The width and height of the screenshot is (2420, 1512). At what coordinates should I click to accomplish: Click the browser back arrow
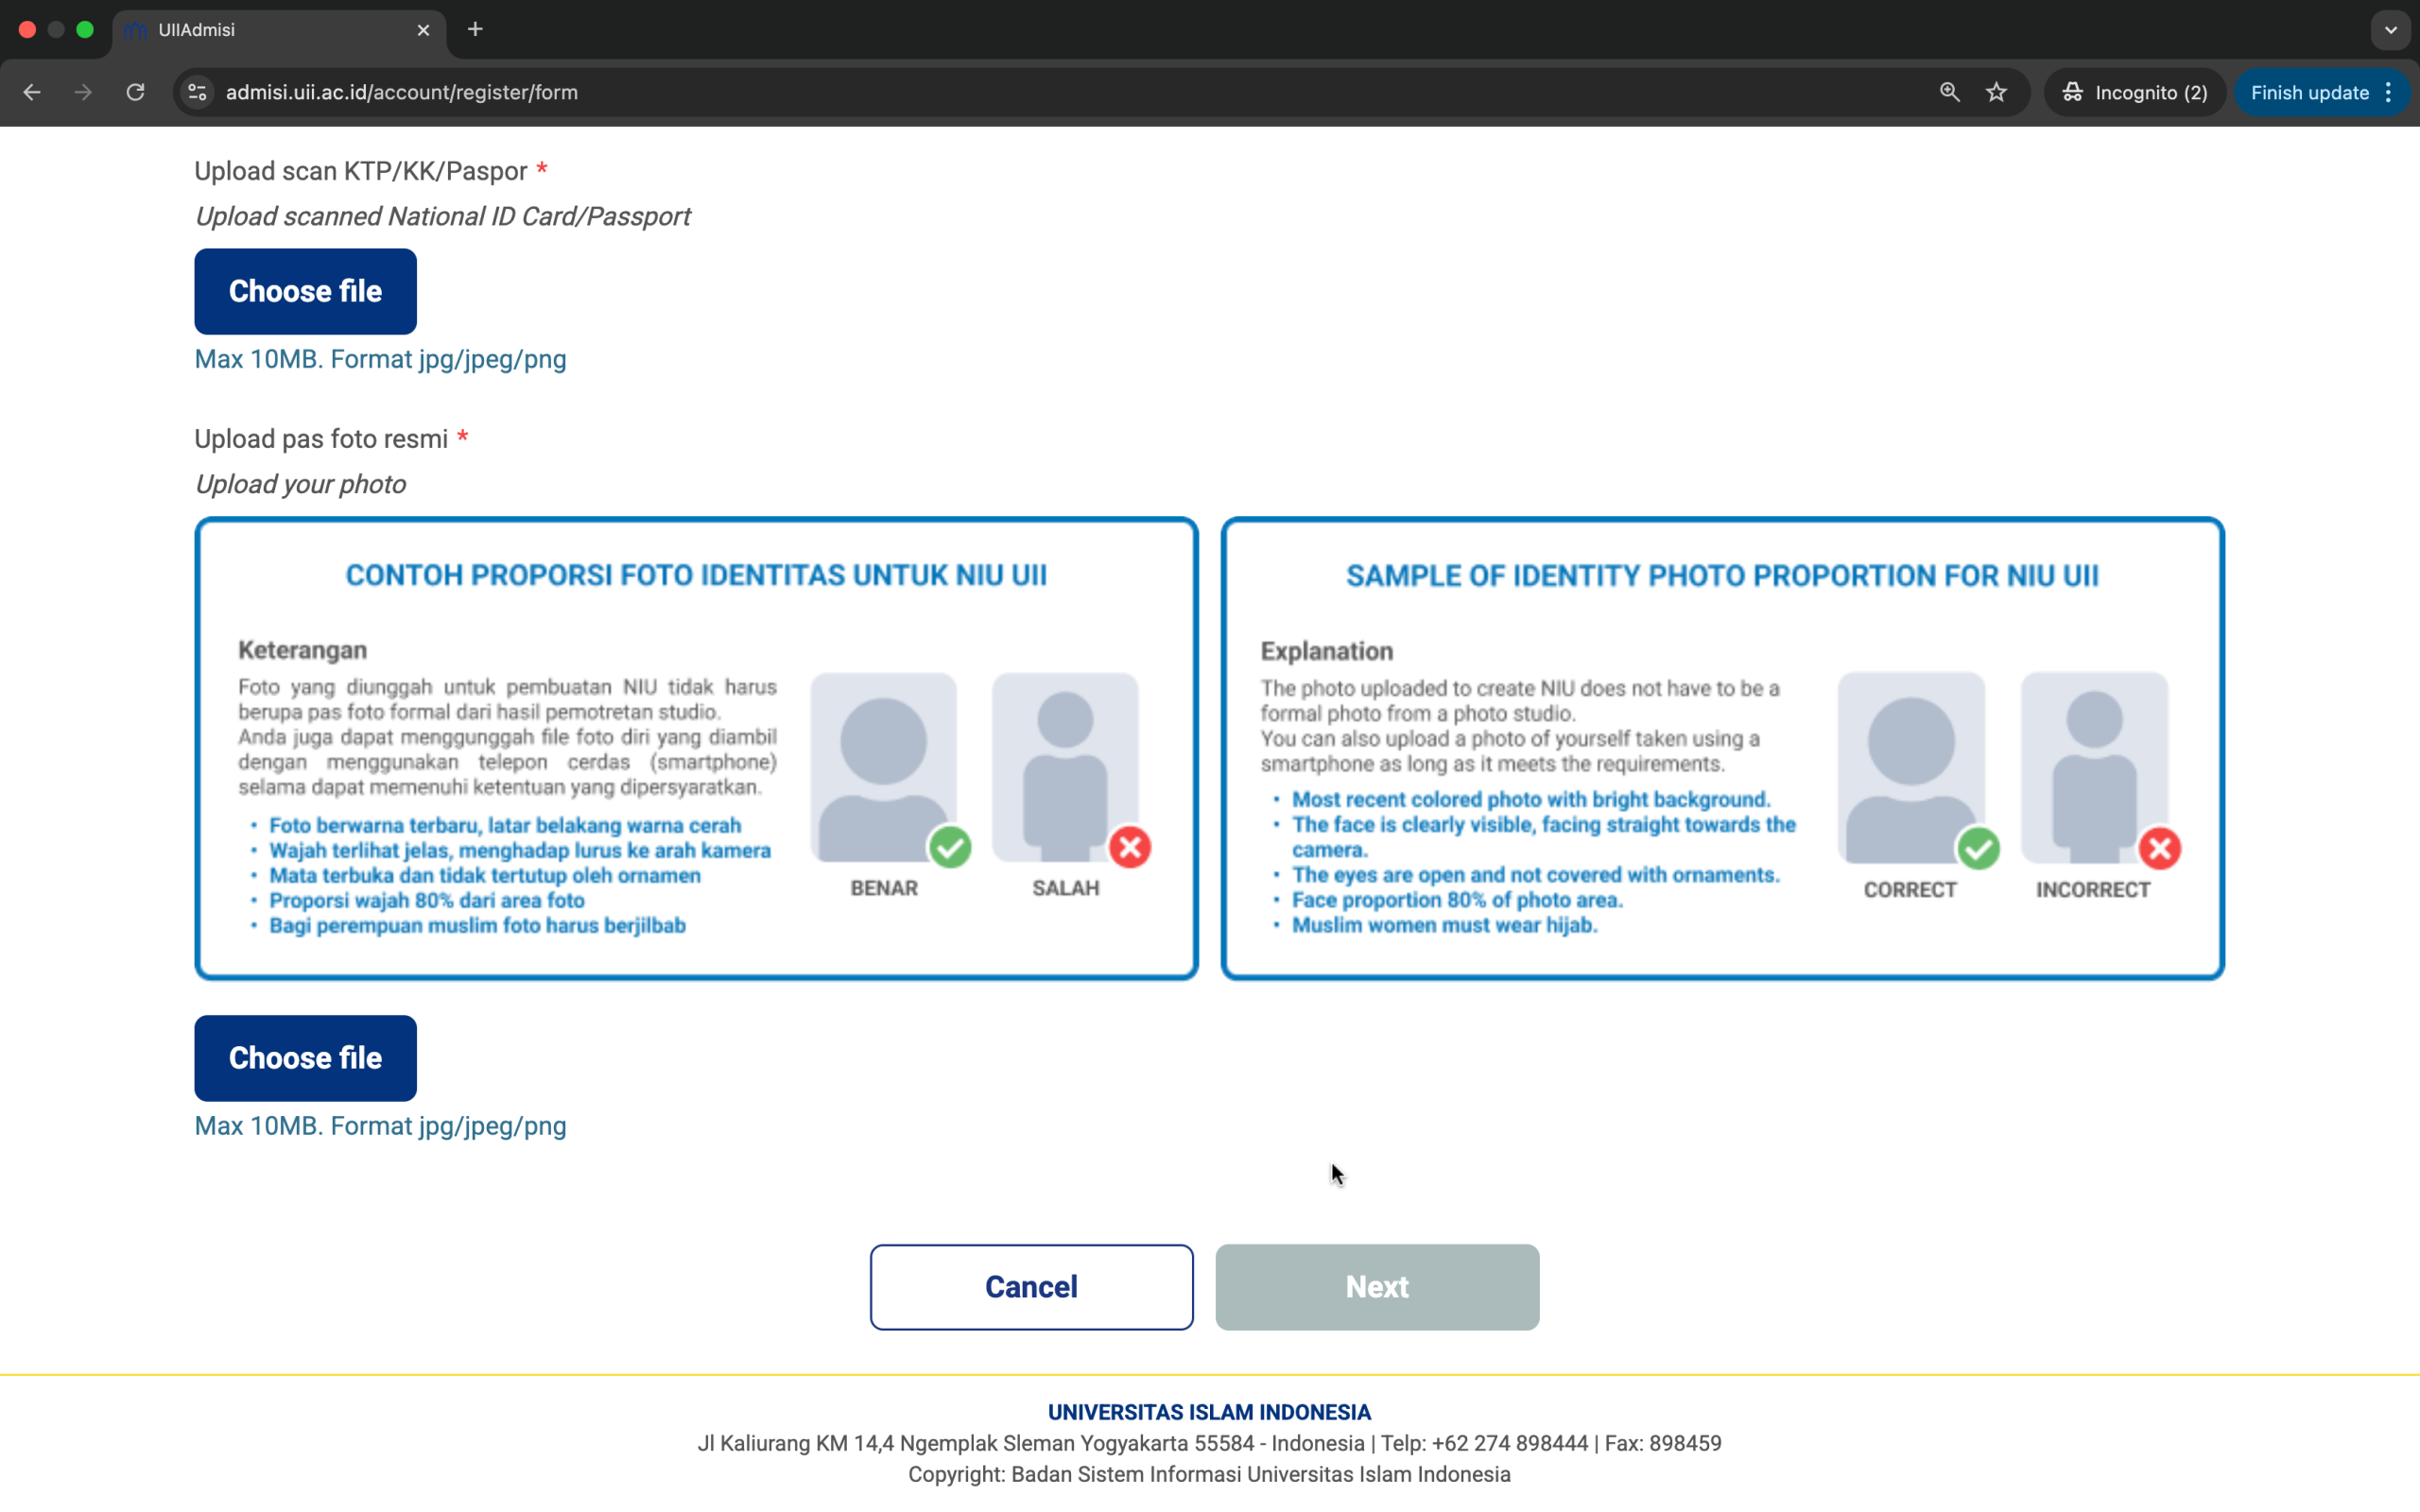(x=32, y=92)
